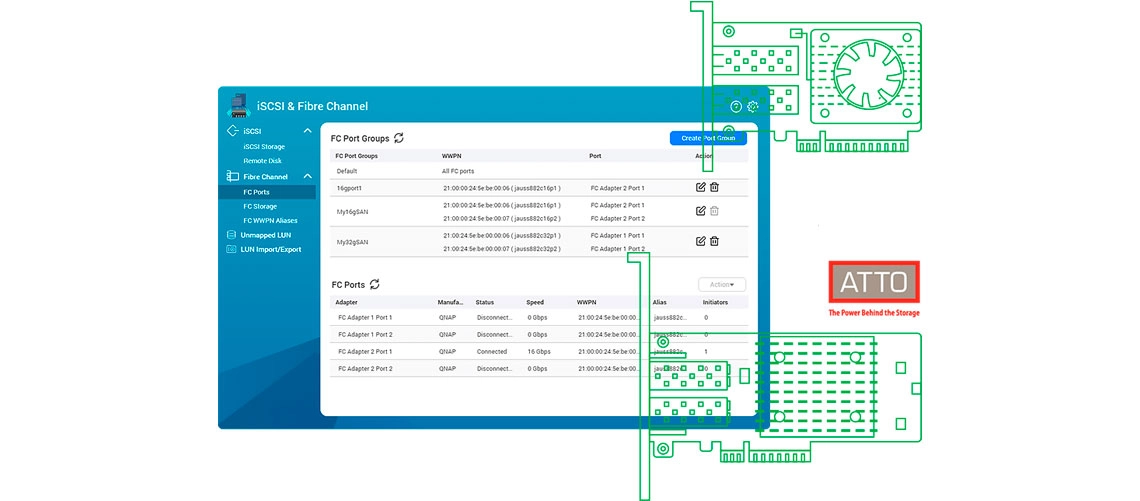Image resolution: width=1140 pixels, height=501 pixels.
Task: Open Remote Disk page
Action: pos(262,161)
